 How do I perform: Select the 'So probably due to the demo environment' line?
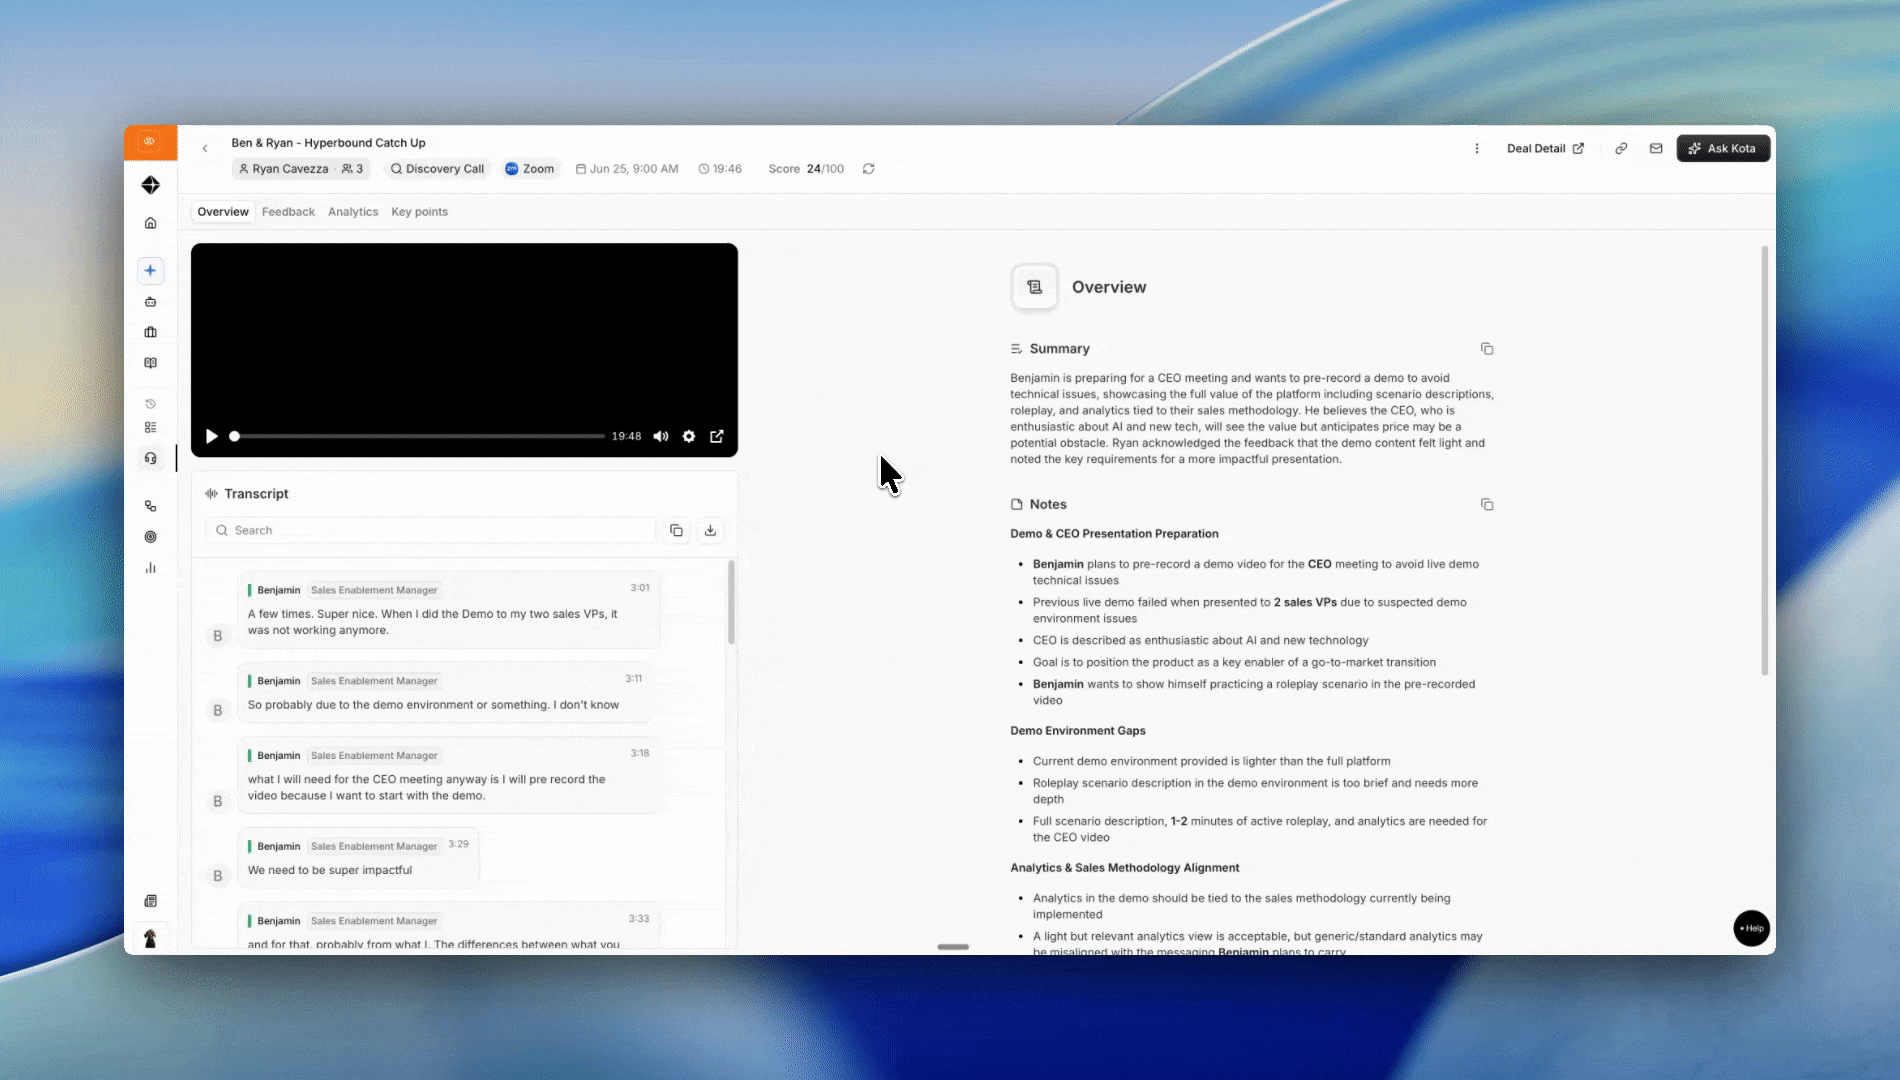(x=433, y=705)
